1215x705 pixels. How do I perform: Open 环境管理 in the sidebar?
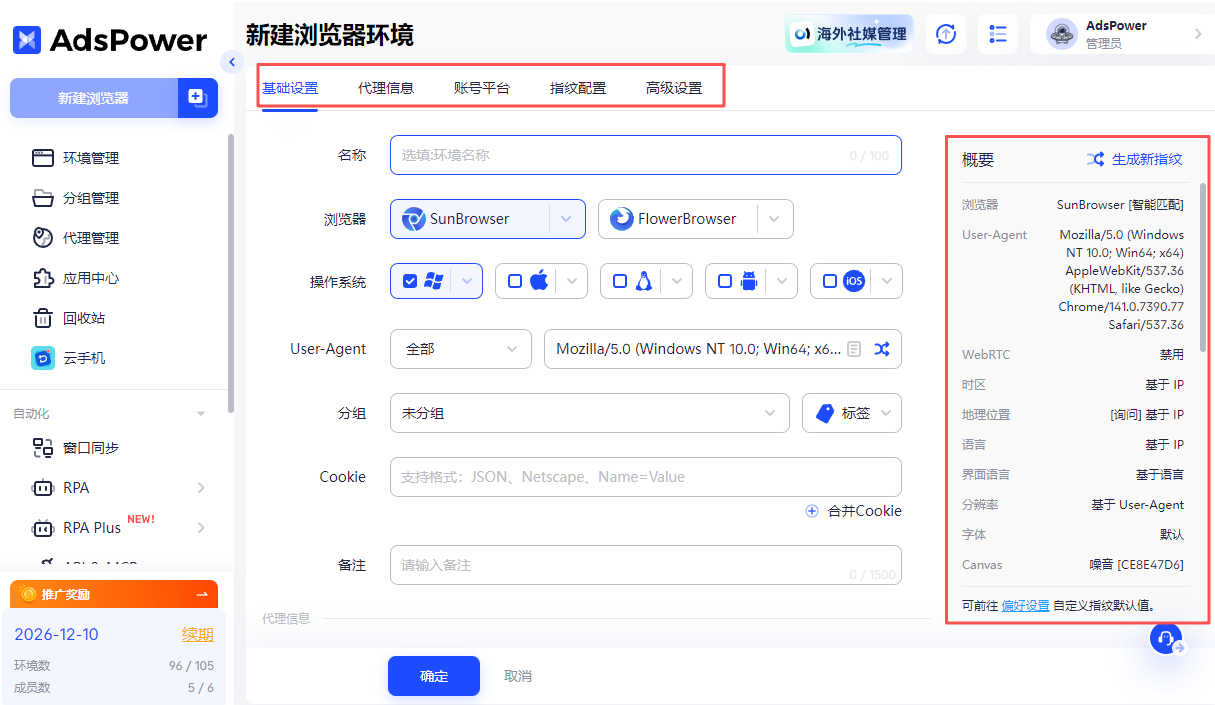click(87, 157)
